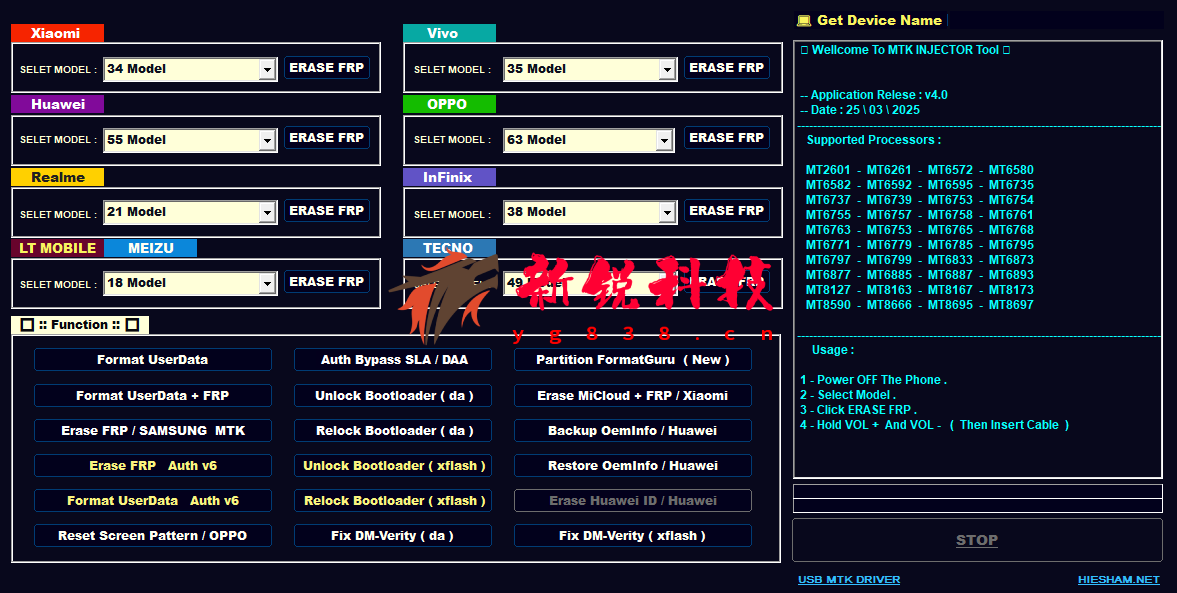This screenshot has height=593, width=1177.
Task: Click Restore OemInfo / Huawei
Action: (x=633, y=465)
